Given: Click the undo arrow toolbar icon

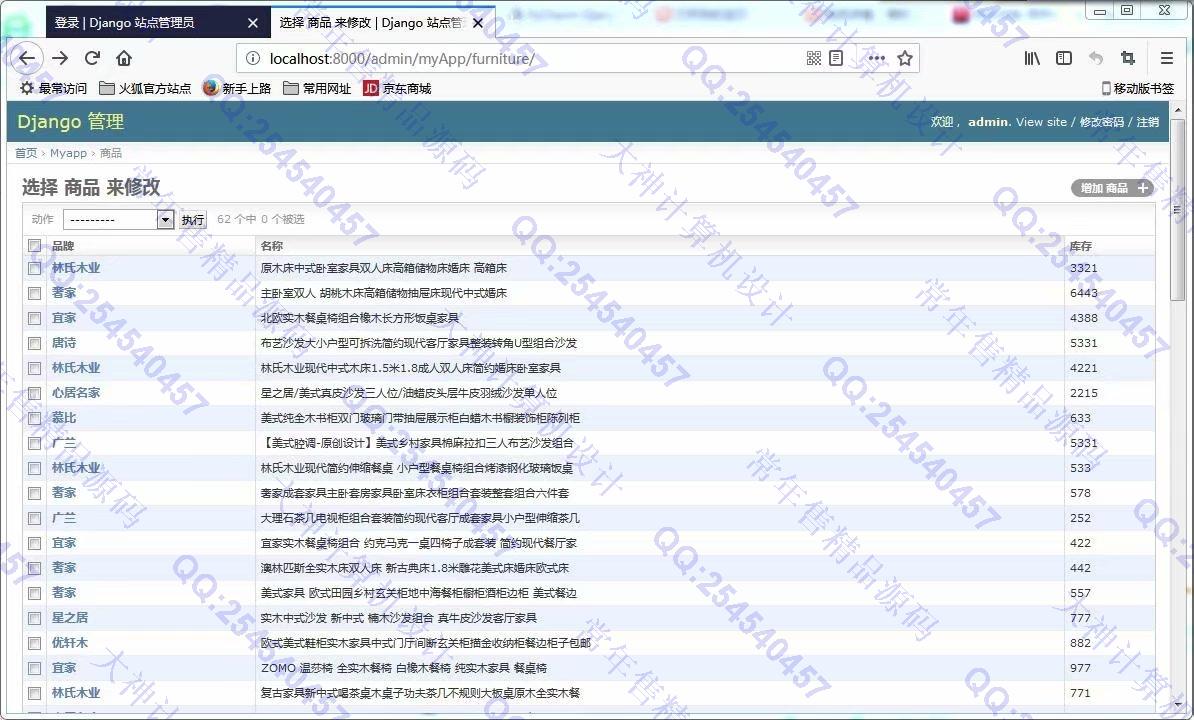Looking at the screenshot, I should 1096,59.
